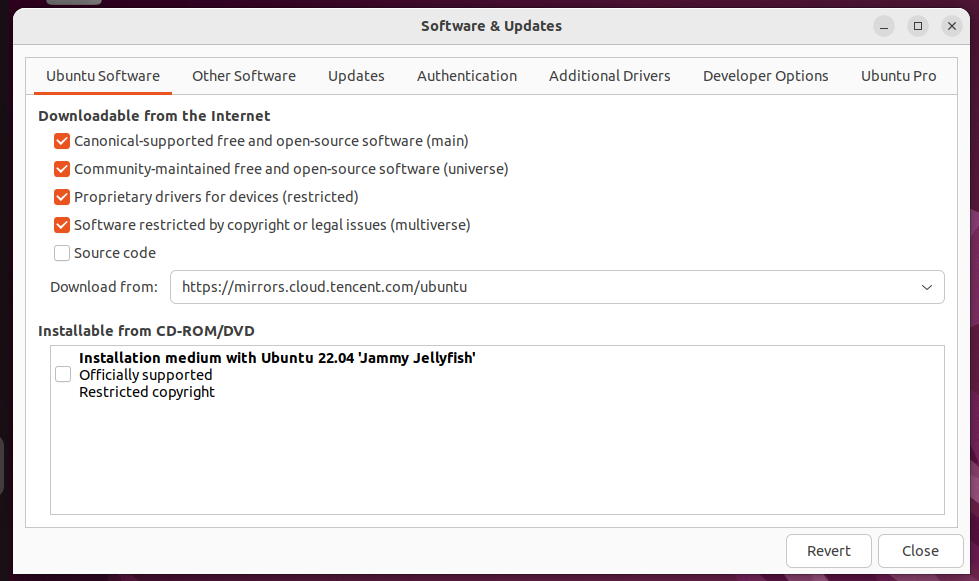979x581 pixels.
Task: Click the 'Downloadable from the Internet' heading
Action: coord(154,116)
